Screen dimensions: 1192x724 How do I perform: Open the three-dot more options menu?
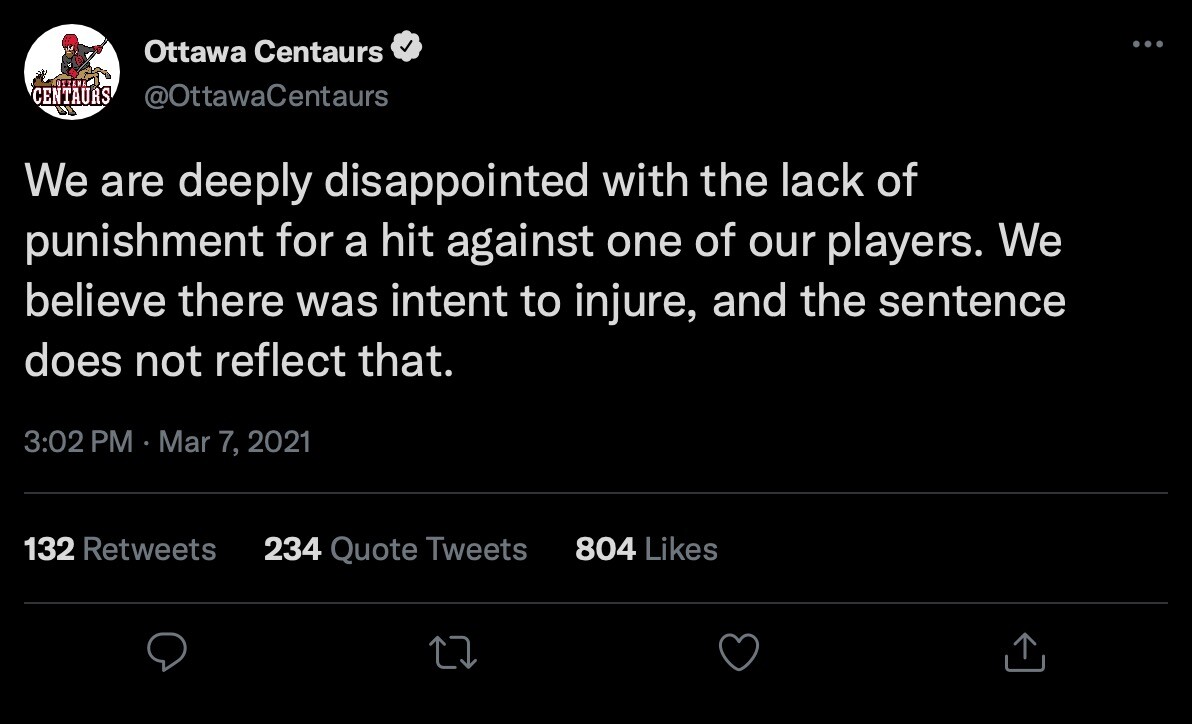point(1147,44)
